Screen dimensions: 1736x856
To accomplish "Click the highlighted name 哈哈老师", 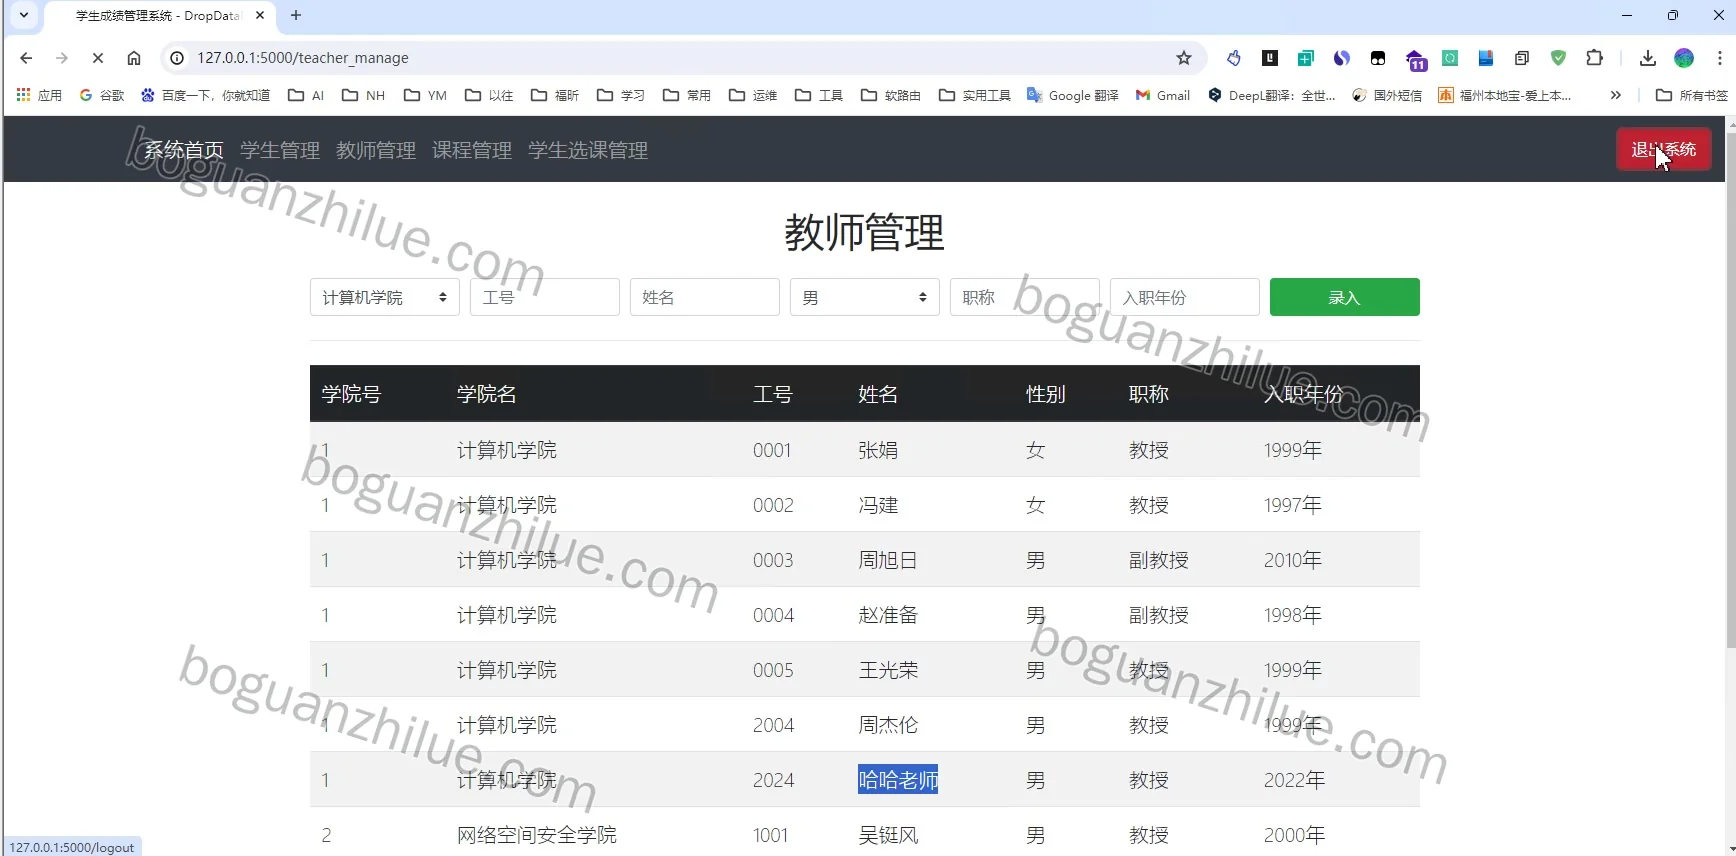I will coord(898,780).
